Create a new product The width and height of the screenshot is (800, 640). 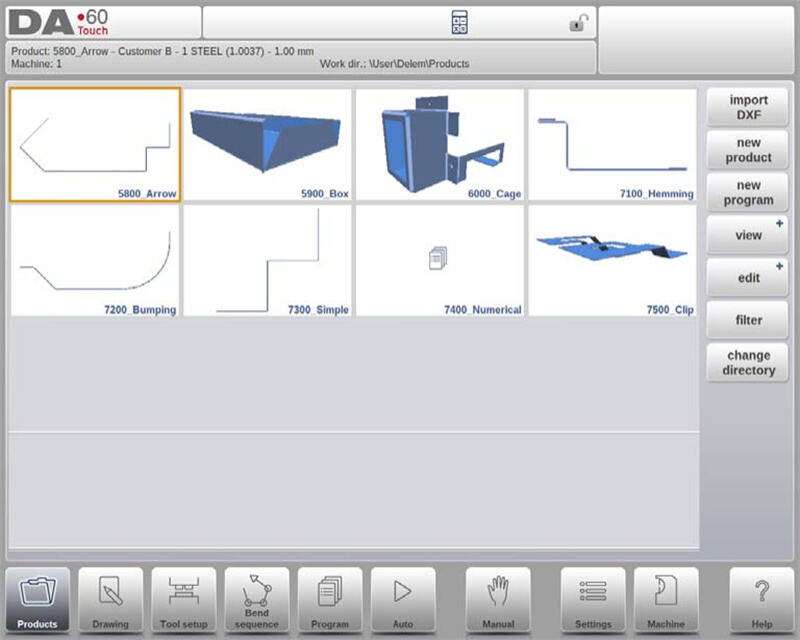coord(748,150)
